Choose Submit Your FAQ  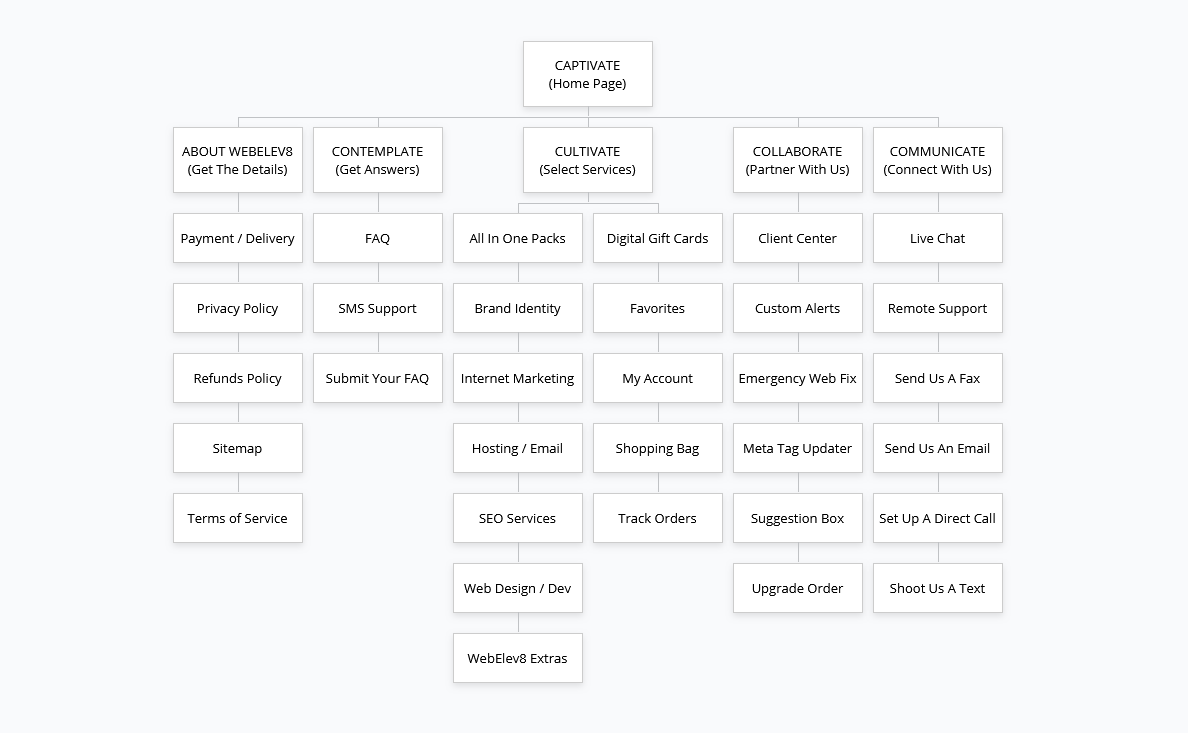click(x=377, y=378)
